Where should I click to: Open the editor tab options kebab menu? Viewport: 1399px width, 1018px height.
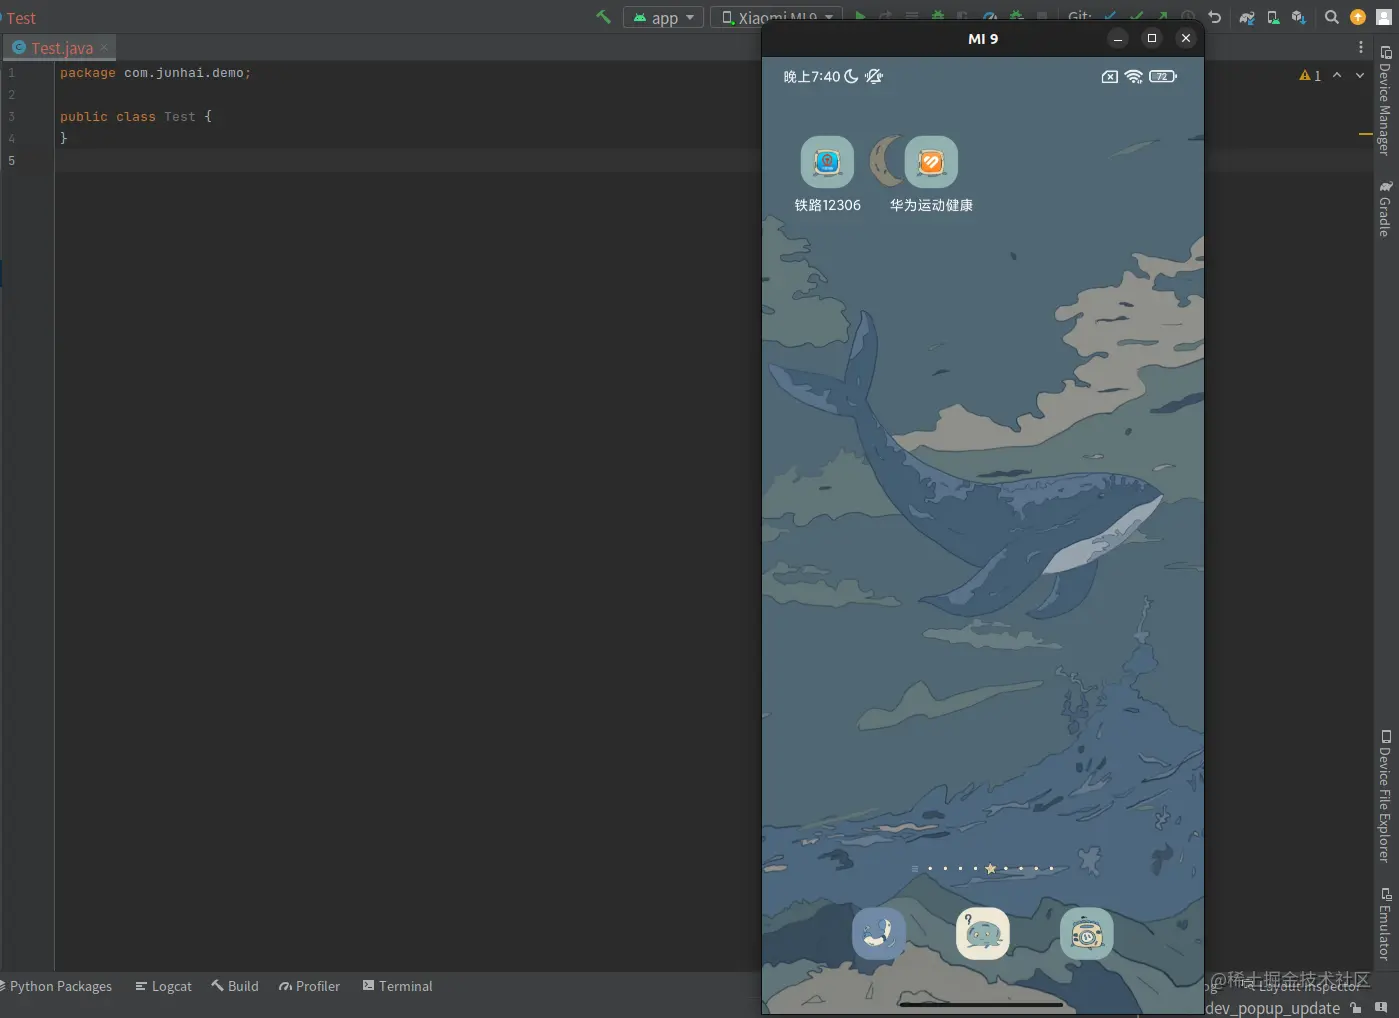point(1361,47)
